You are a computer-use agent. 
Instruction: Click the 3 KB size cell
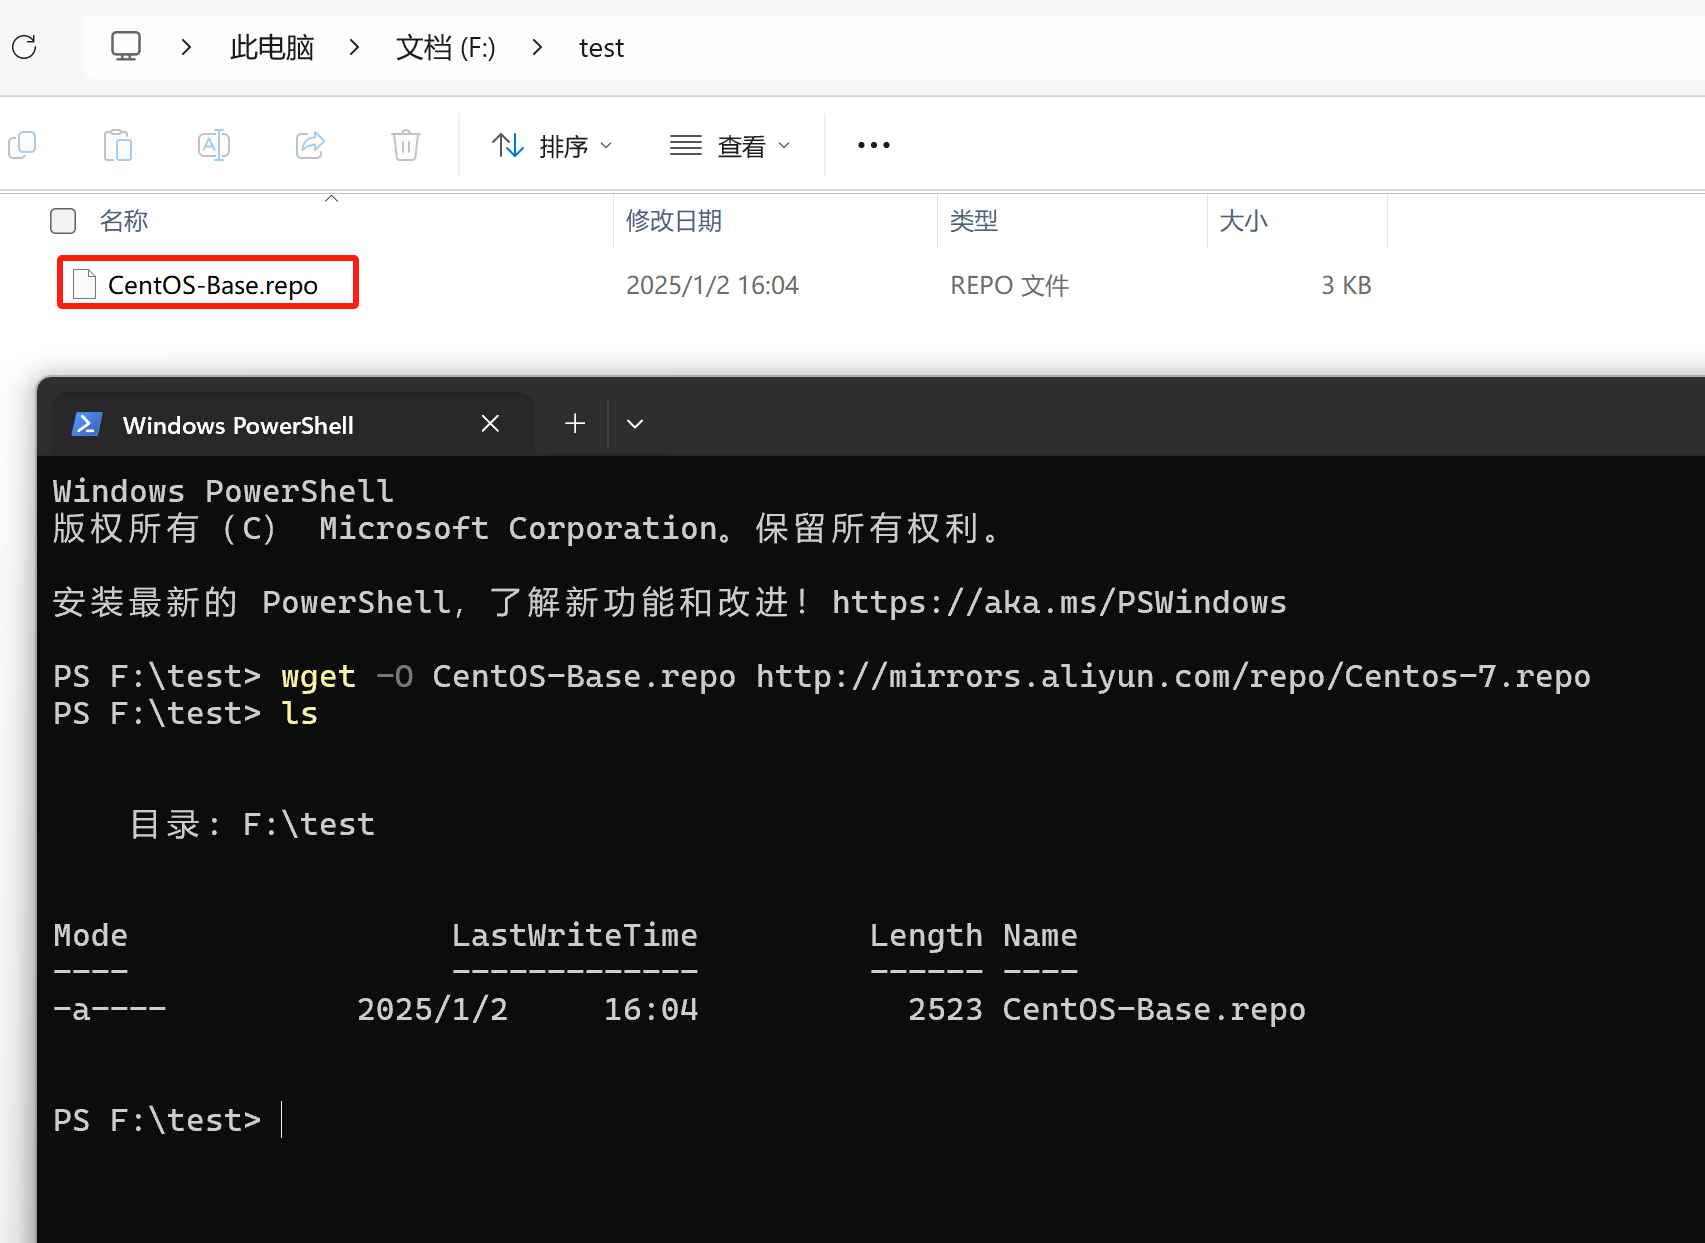pos(1346,286)
